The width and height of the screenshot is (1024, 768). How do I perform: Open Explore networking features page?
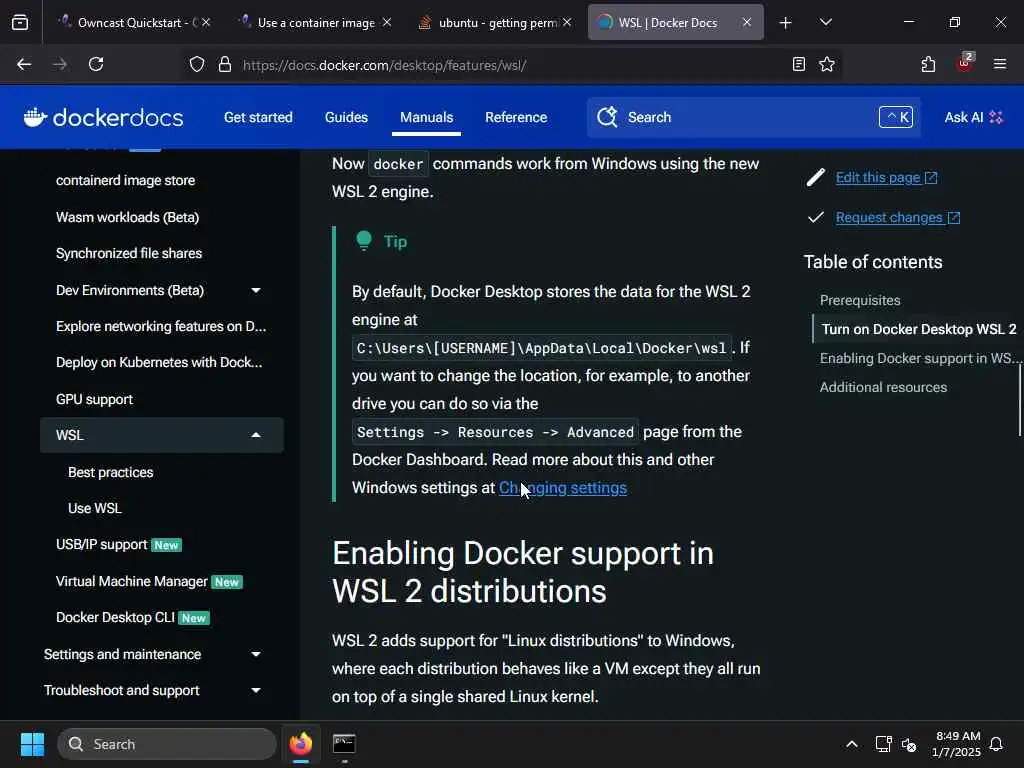[x=161, y=327]
